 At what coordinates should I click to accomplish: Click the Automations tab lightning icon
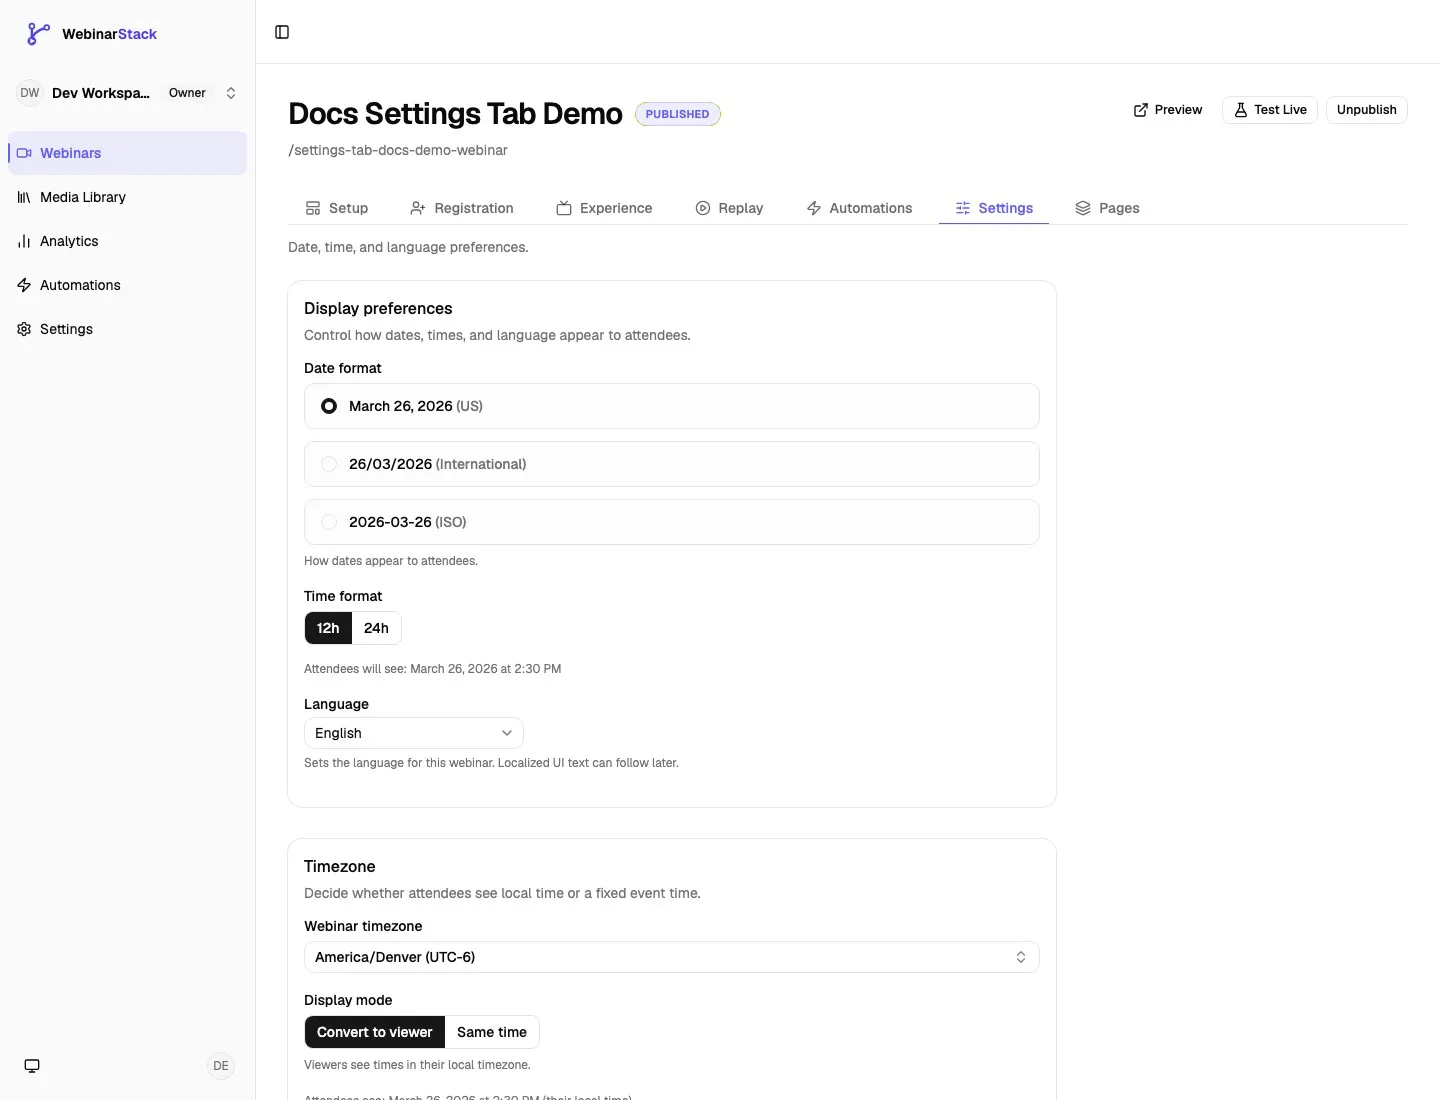coord(814,208)
